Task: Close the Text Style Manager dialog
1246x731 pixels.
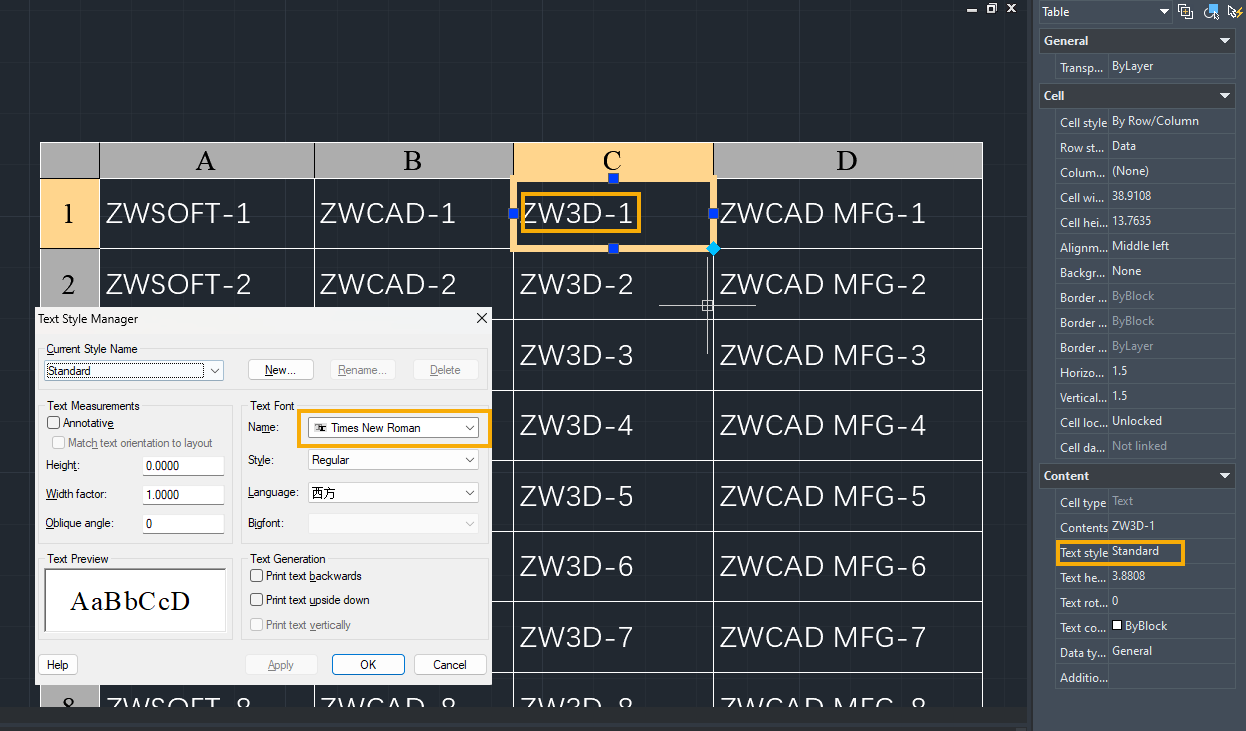Action: click(x=481, y=318)
